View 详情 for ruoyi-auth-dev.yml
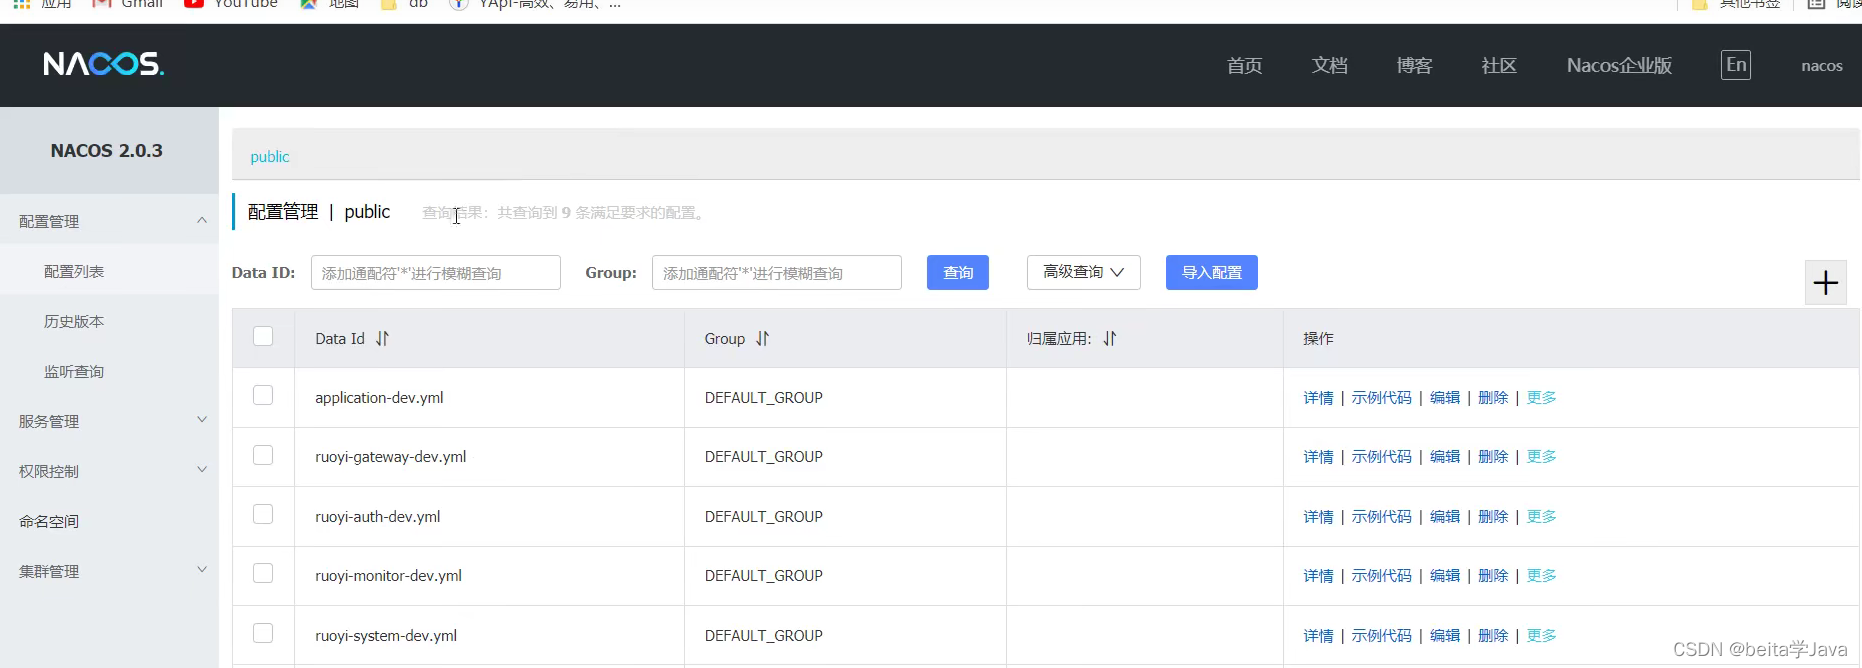1862x668 pixels. (x=1318, y=517)
